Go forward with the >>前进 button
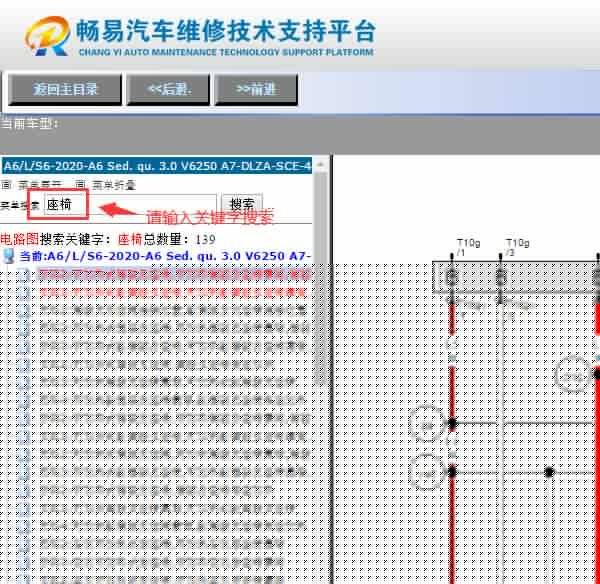 point(256,90)
